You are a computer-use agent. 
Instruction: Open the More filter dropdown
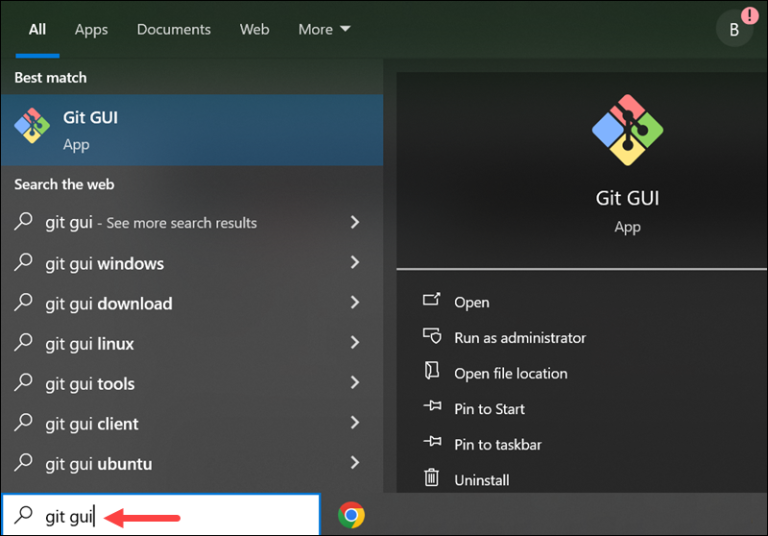(x=324, y=29)
